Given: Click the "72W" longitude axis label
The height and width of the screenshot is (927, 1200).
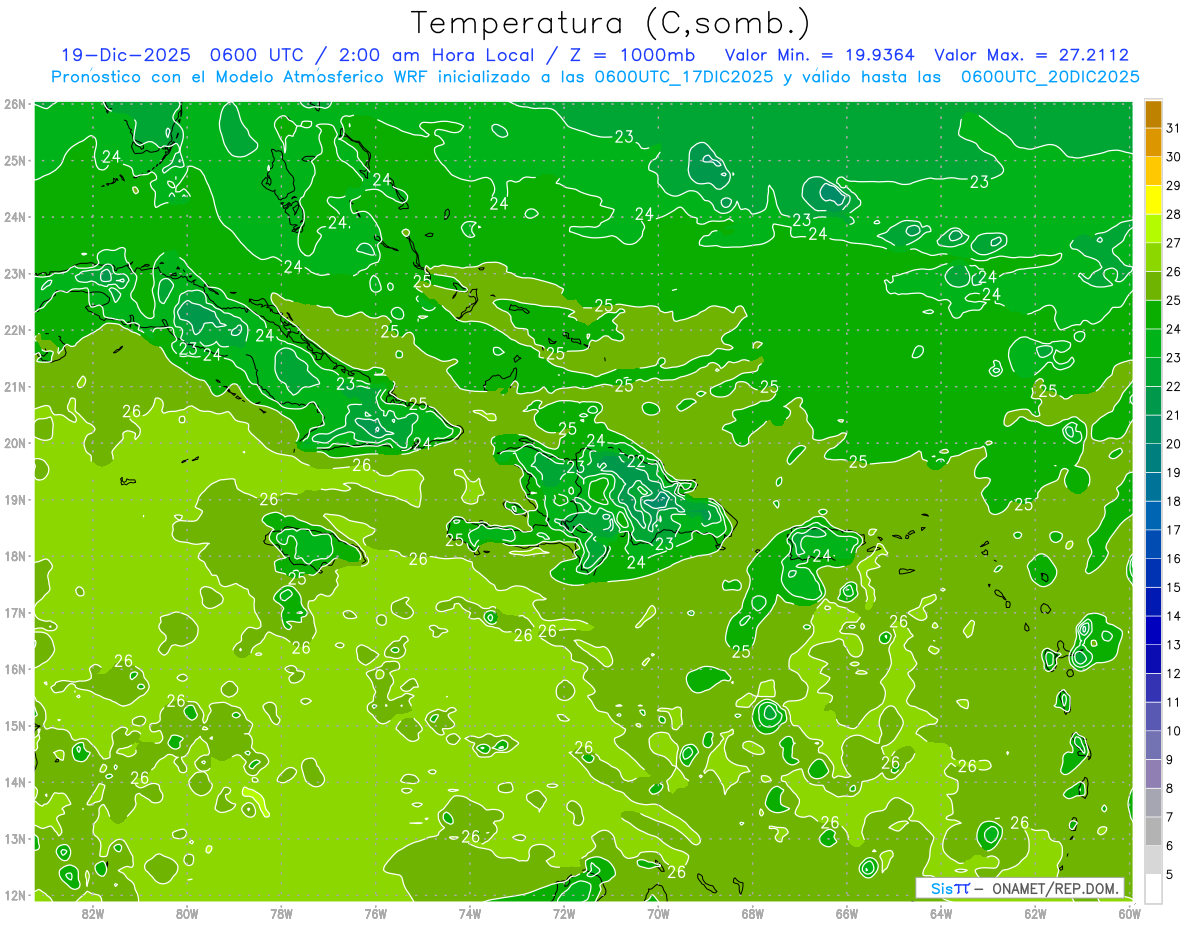Looking at the screenshot, I should [x=564, y=912].
